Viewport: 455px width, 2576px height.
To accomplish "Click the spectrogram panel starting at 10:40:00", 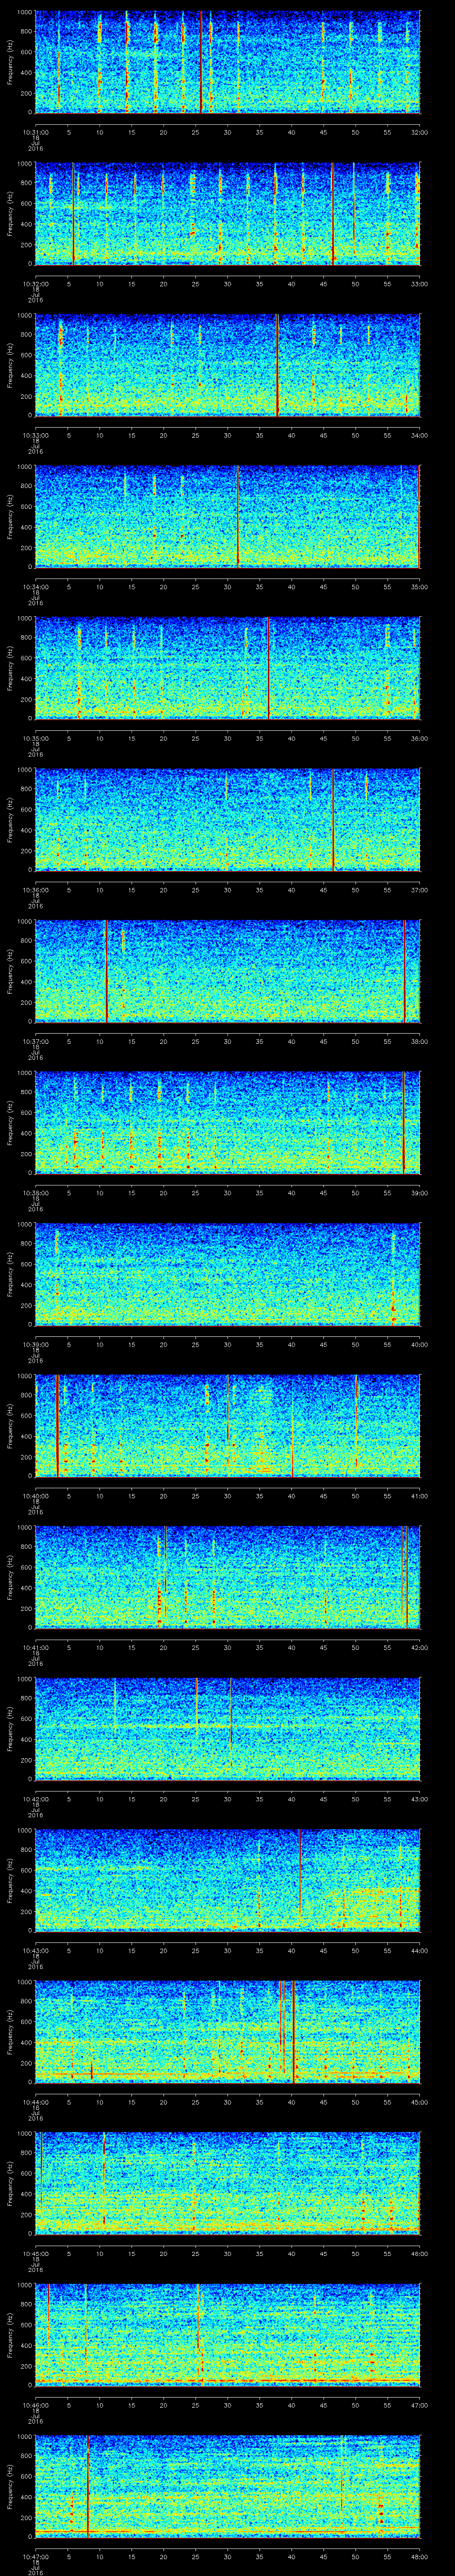I will (x=227, y=1425).
